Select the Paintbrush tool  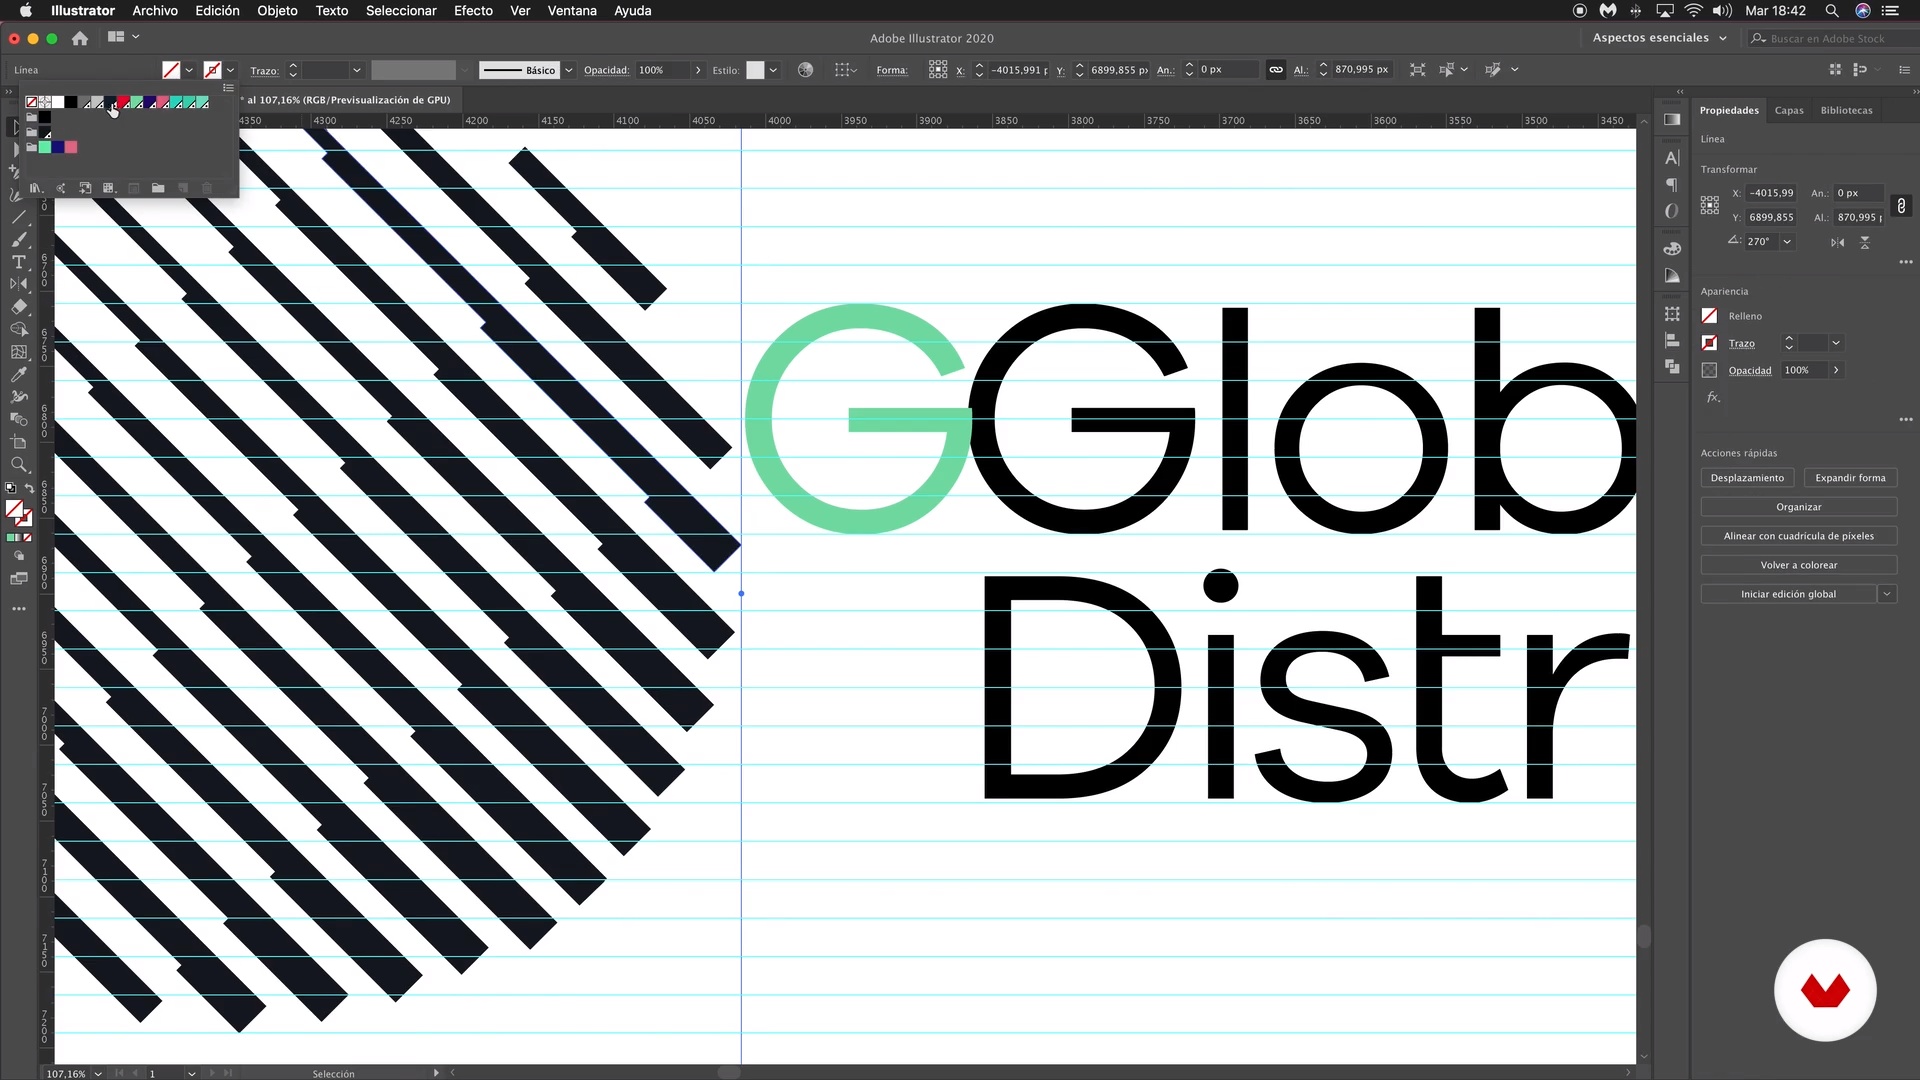point(18,240)
